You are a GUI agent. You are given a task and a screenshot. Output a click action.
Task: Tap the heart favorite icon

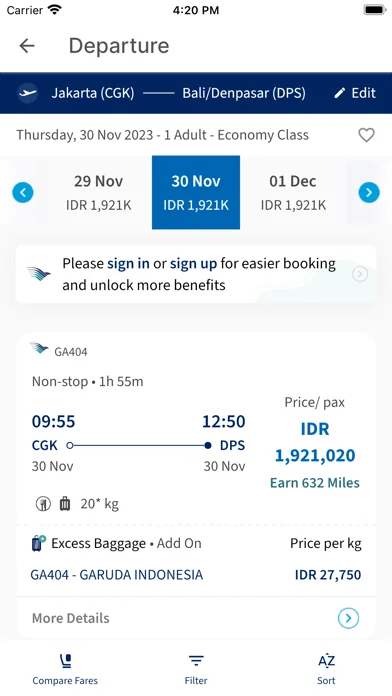tap(366, 135)
